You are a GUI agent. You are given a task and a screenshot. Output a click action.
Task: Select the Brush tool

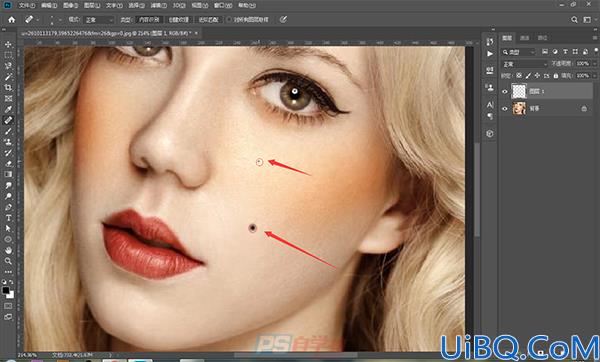(8, 131)
